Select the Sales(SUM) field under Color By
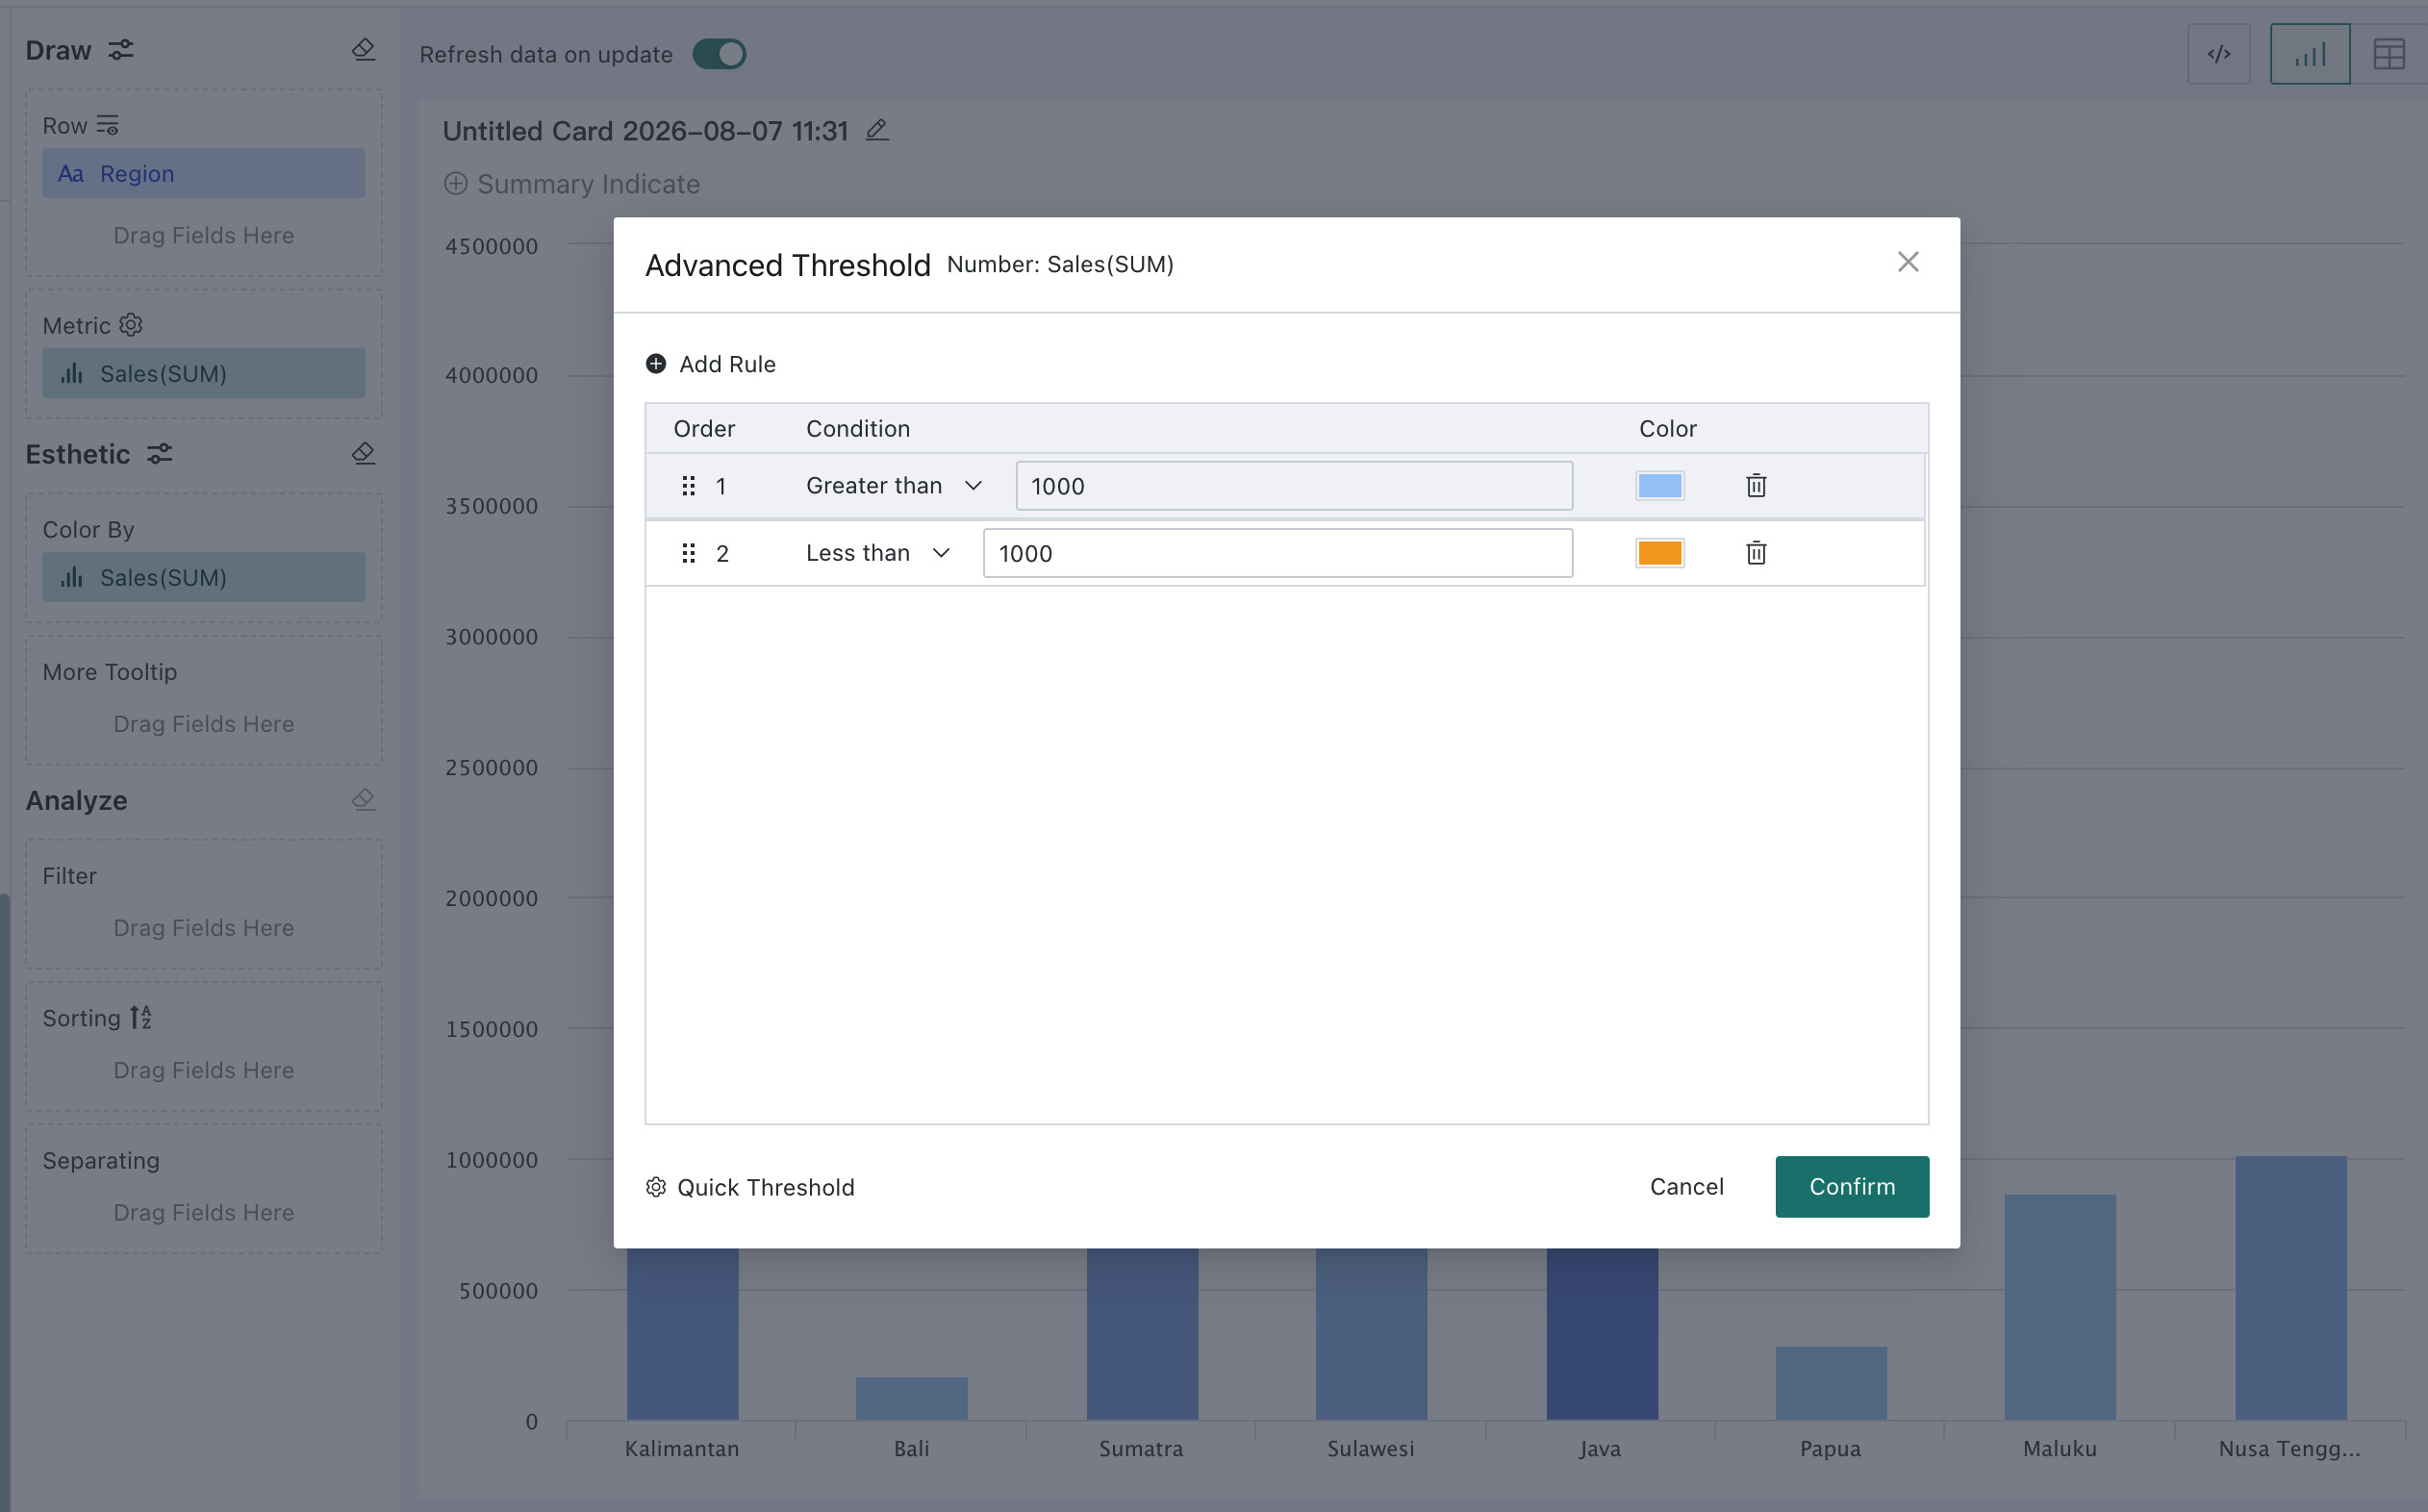The width and height of the screenshot is (2428, 1512). coord(204,578)
